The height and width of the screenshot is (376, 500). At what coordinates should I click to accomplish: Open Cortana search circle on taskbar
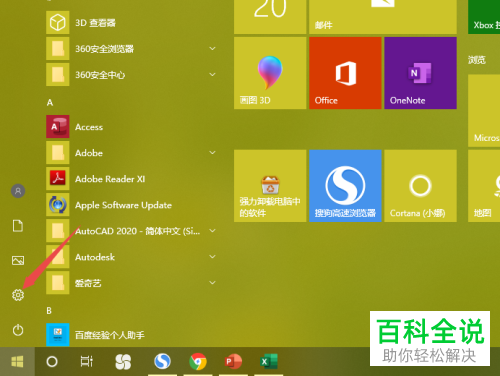tap(52, 361)
